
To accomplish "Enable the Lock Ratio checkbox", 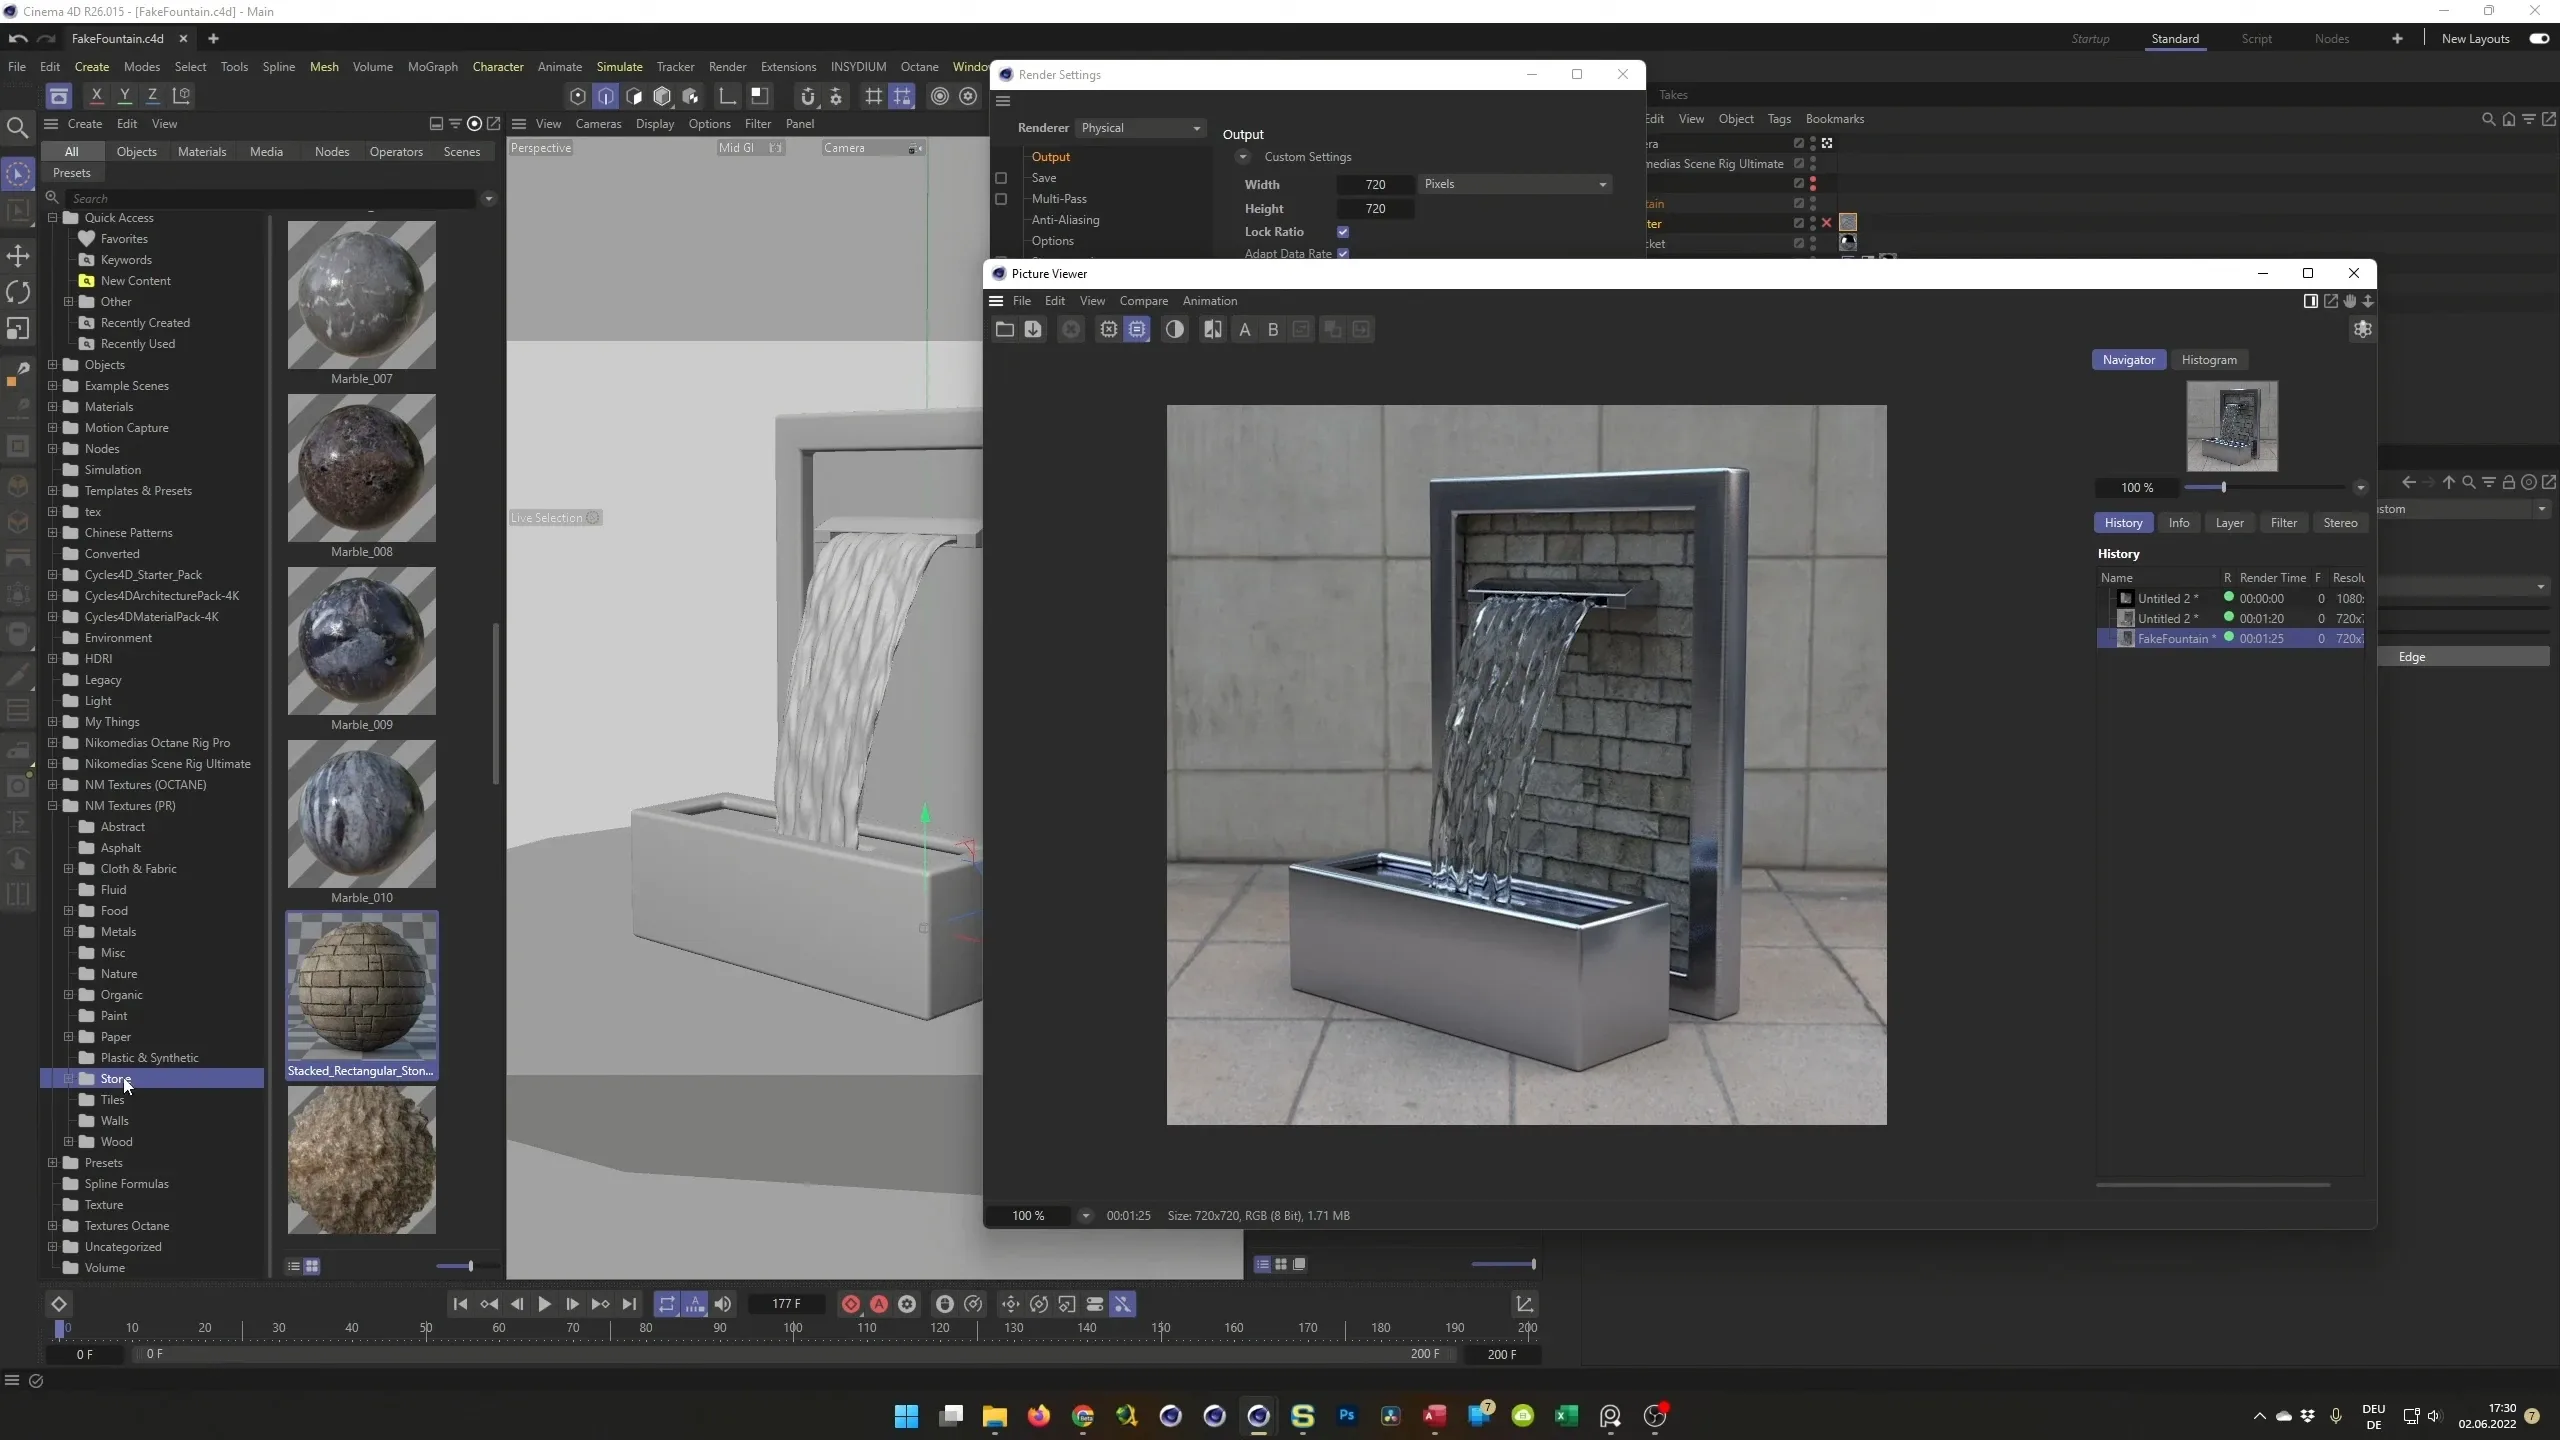I will click(x=1342, y=231).
